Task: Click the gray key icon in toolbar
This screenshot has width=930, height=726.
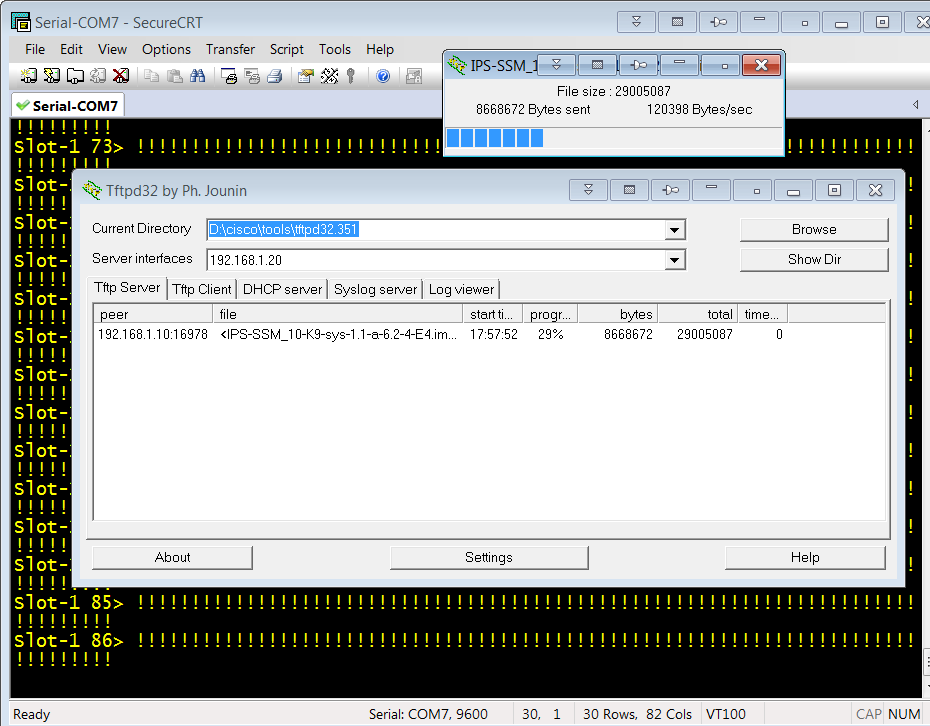Action: click(x=351, y=75)
